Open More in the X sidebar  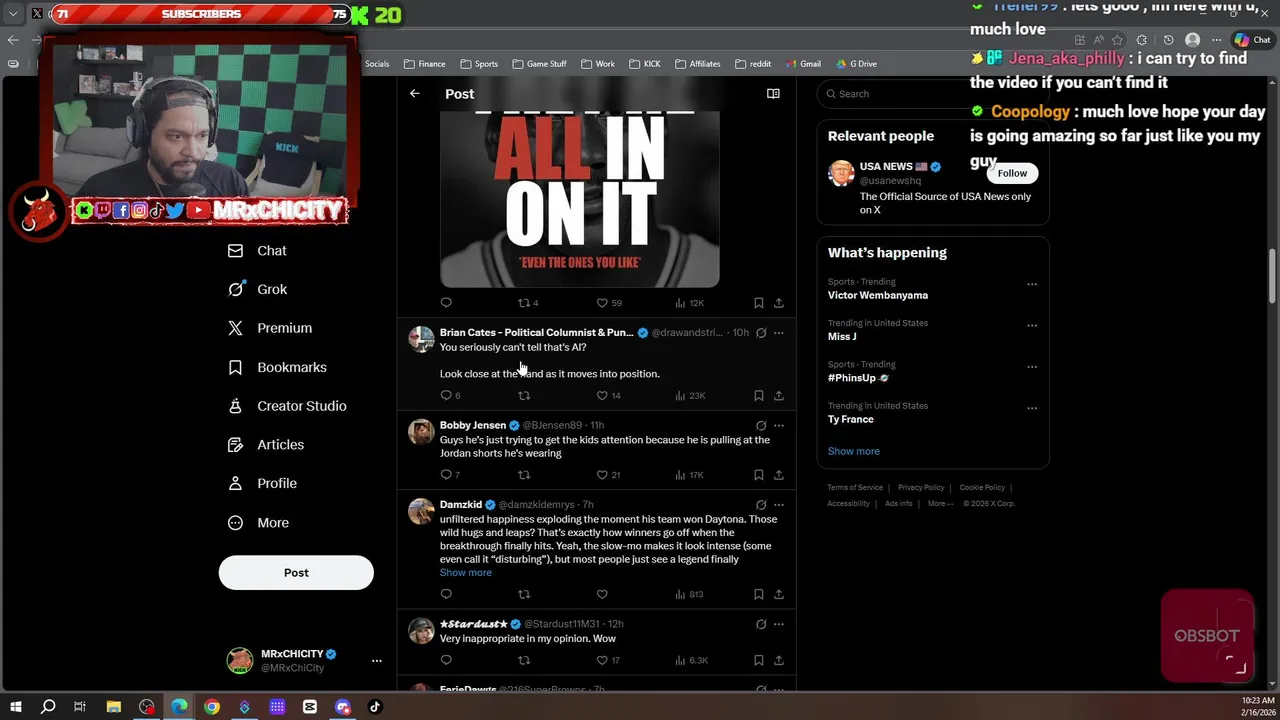pyautogui.click(x=258, y=523)
